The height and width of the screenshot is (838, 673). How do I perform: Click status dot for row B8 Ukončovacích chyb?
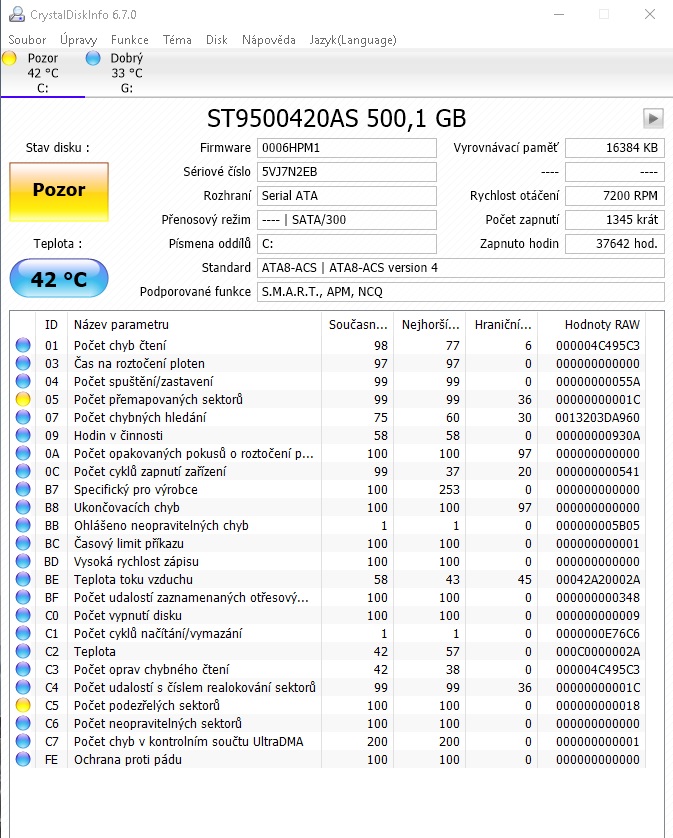click(x=23, y=507)
